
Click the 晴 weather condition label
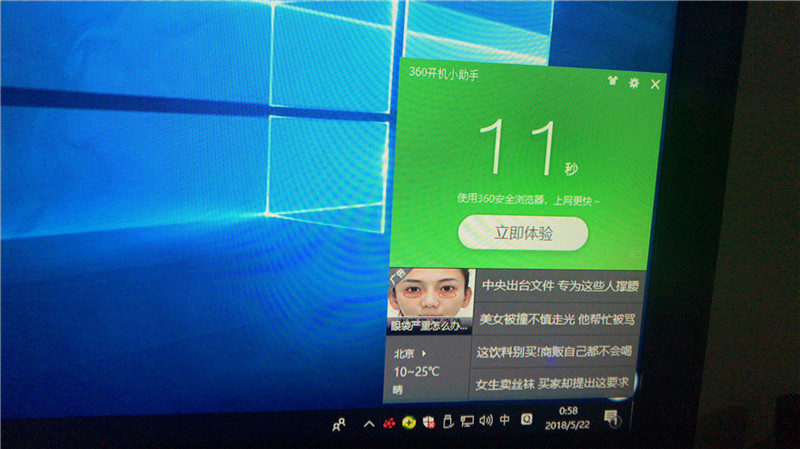(x=398, y=390)
